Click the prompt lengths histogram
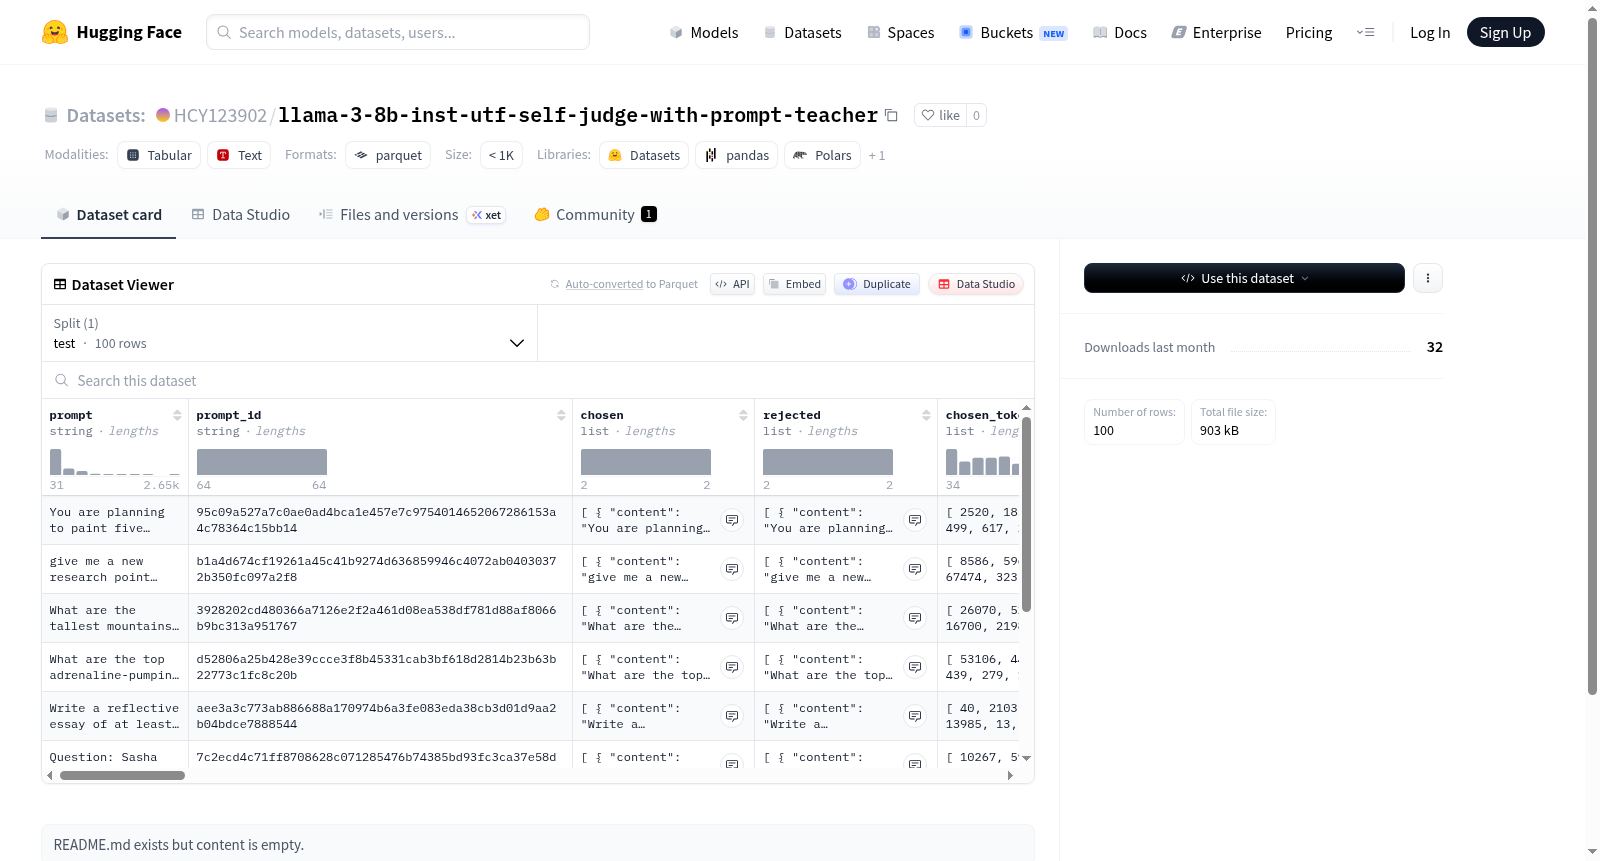The image size is (1600, 861). tap(115, 461)
